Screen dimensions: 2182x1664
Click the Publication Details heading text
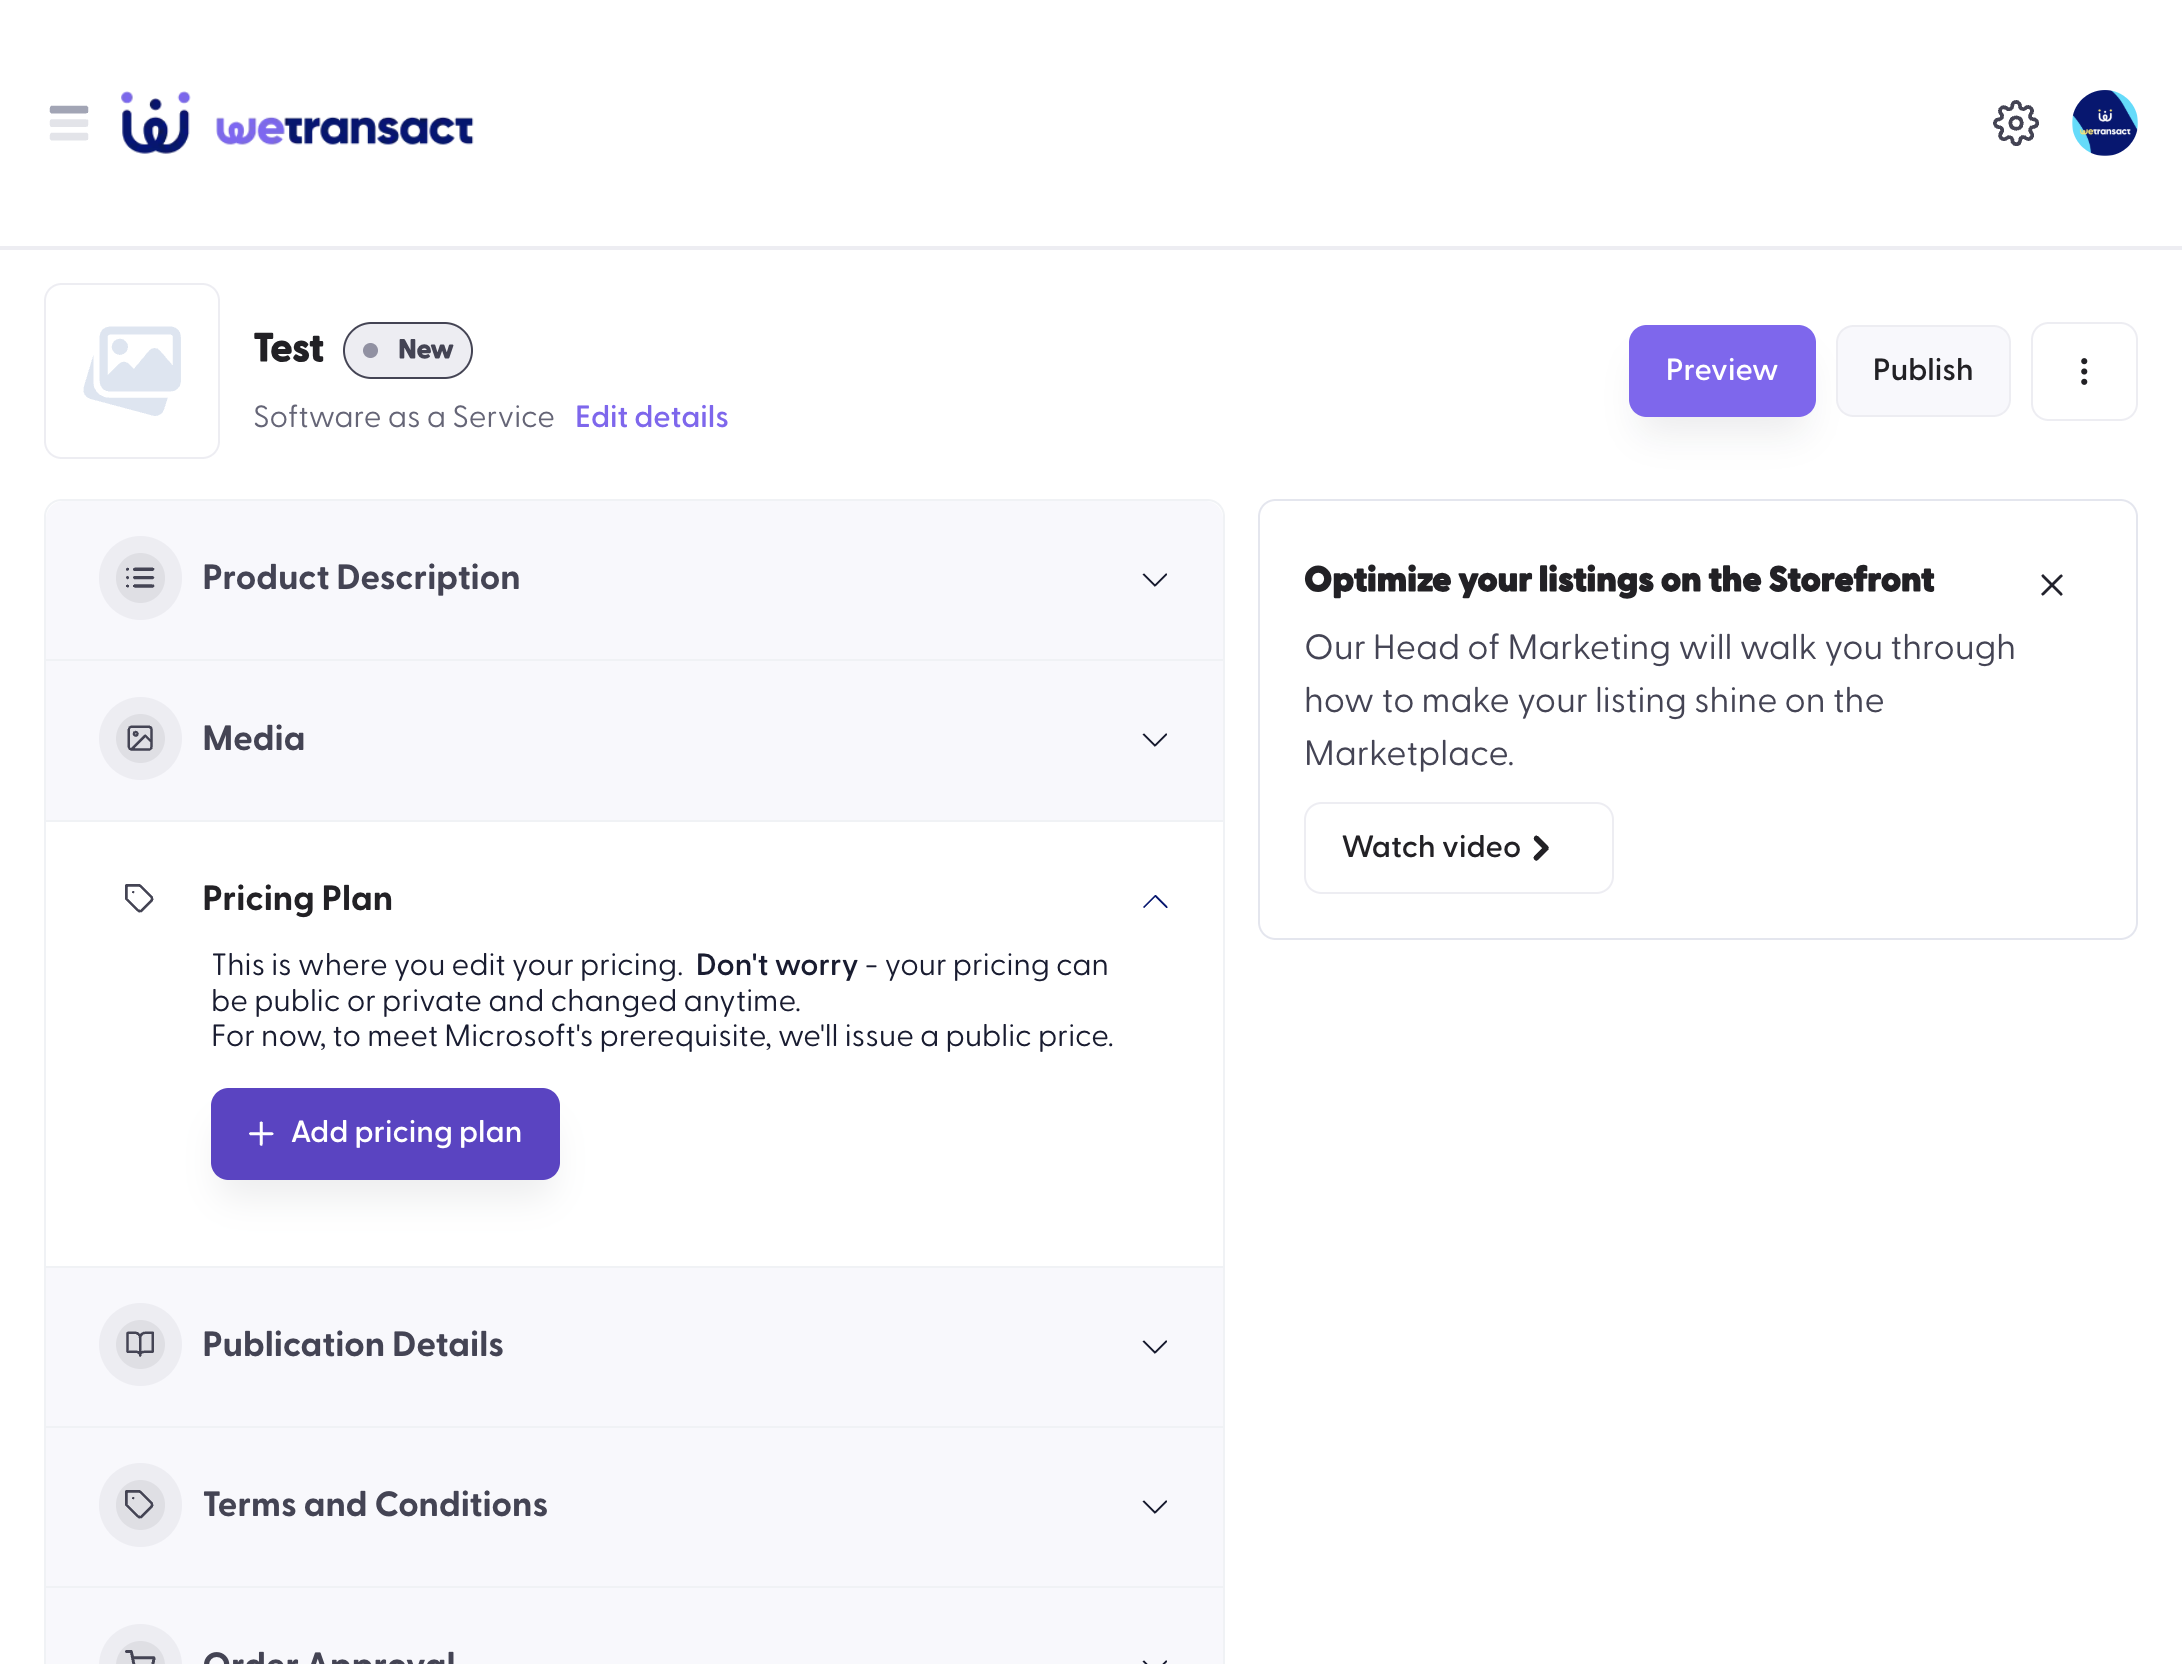tap(353, 1344)
